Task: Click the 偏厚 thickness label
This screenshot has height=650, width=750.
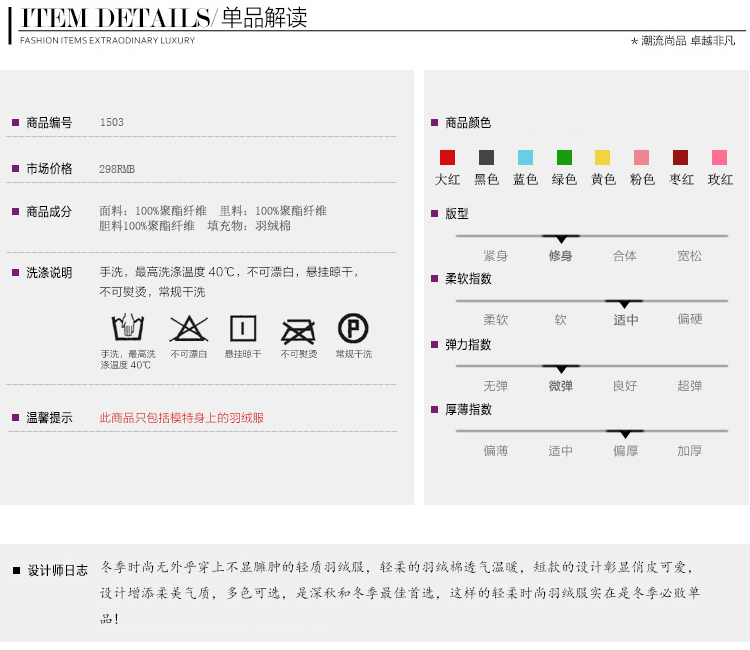Action: [626, 451]
